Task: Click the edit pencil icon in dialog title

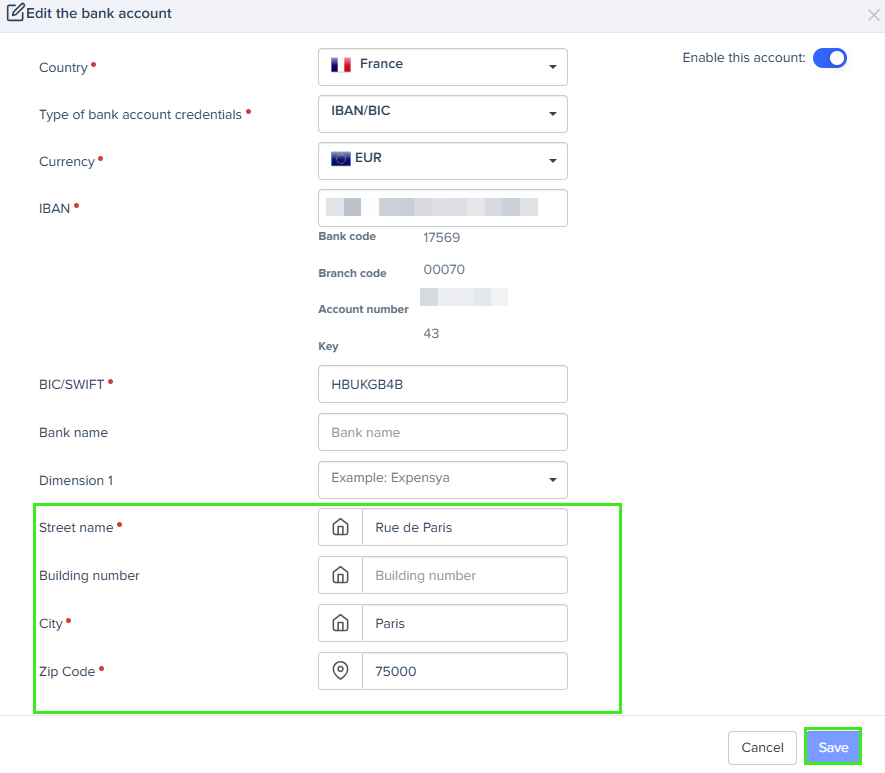Action: (x=16, y=12)
